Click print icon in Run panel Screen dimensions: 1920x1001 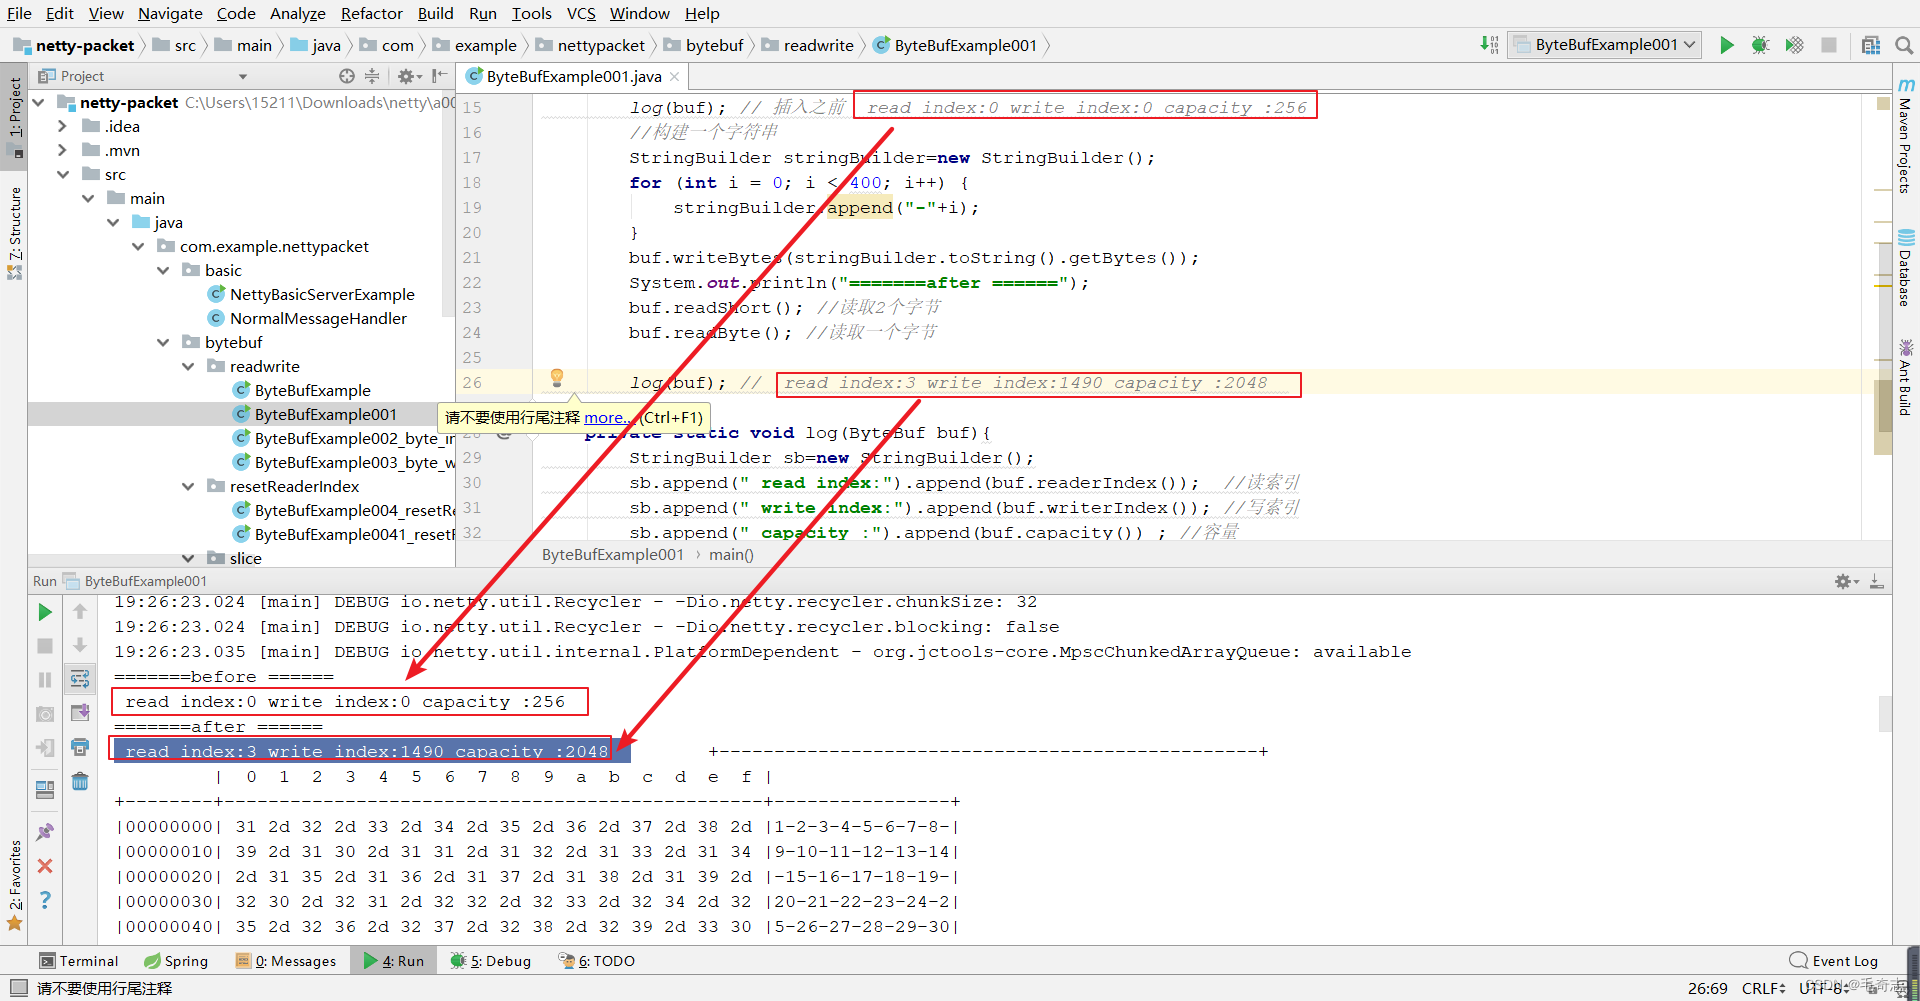click(80, 747)
